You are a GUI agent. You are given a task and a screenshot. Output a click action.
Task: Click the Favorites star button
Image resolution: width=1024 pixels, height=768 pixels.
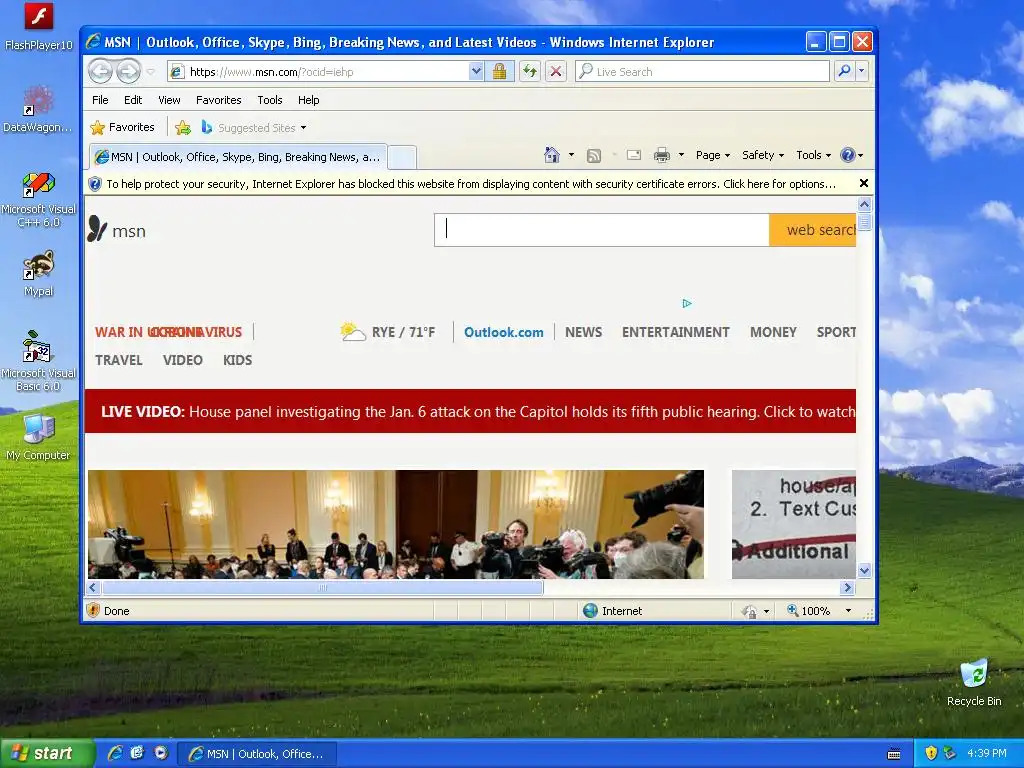(123, 127)
